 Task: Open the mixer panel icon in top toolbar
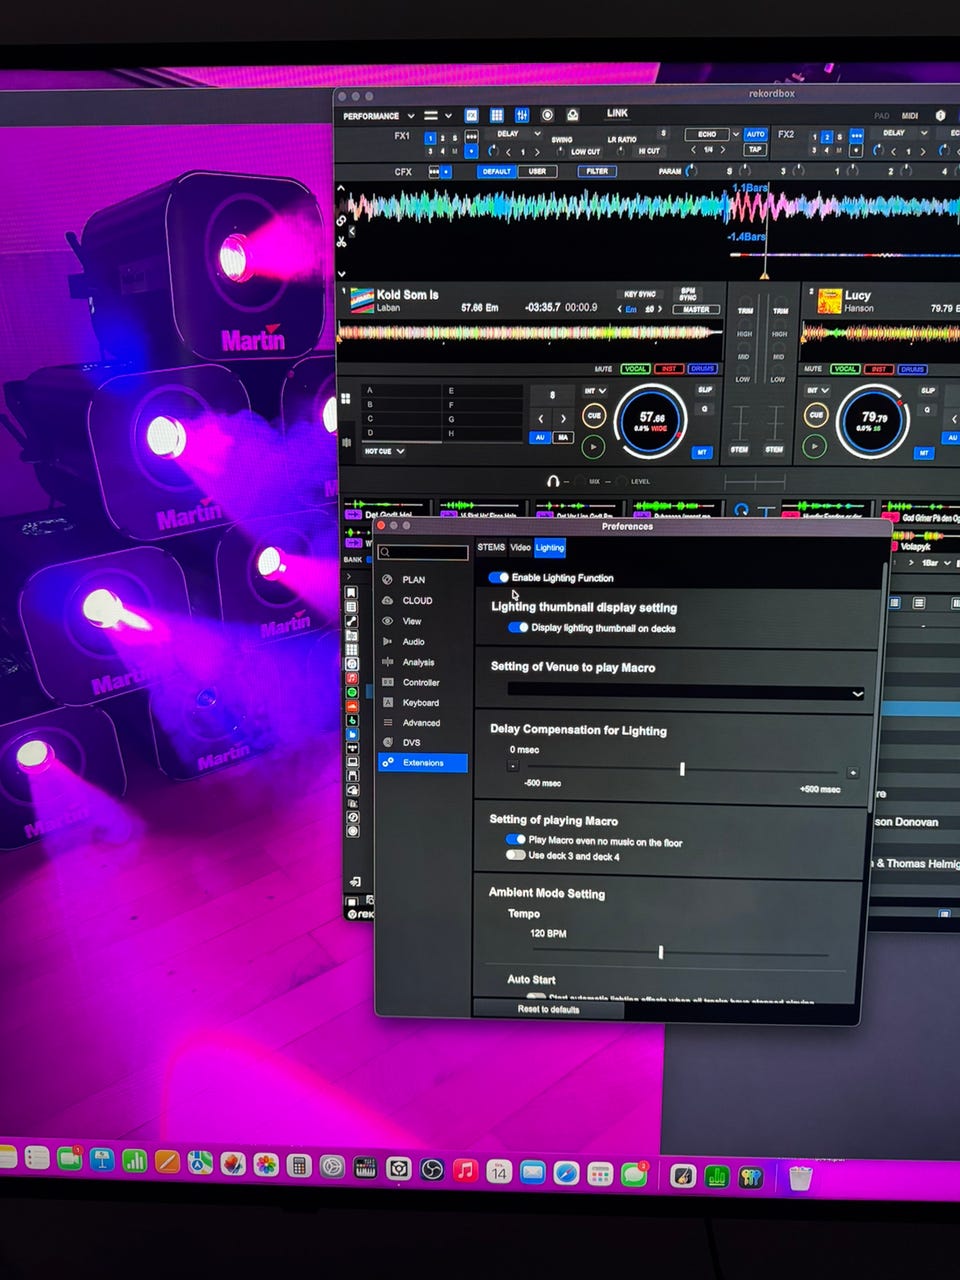coord(522,116)
